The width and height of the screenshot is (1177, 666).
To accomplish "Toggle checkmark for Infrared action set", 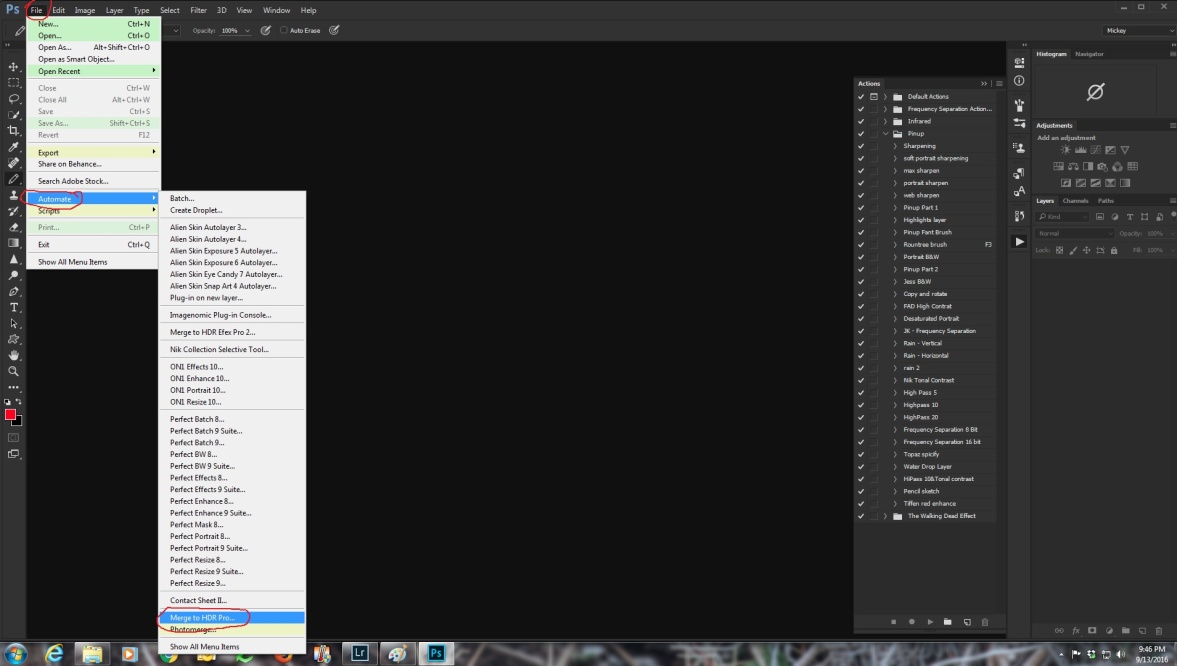I will pyautogui.click(x=861, y=122).
